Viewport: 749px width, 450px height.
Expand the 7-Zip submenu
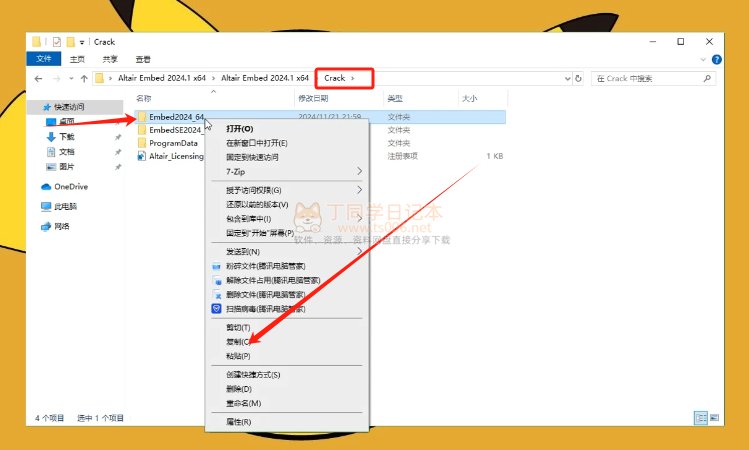pos(287,171)
